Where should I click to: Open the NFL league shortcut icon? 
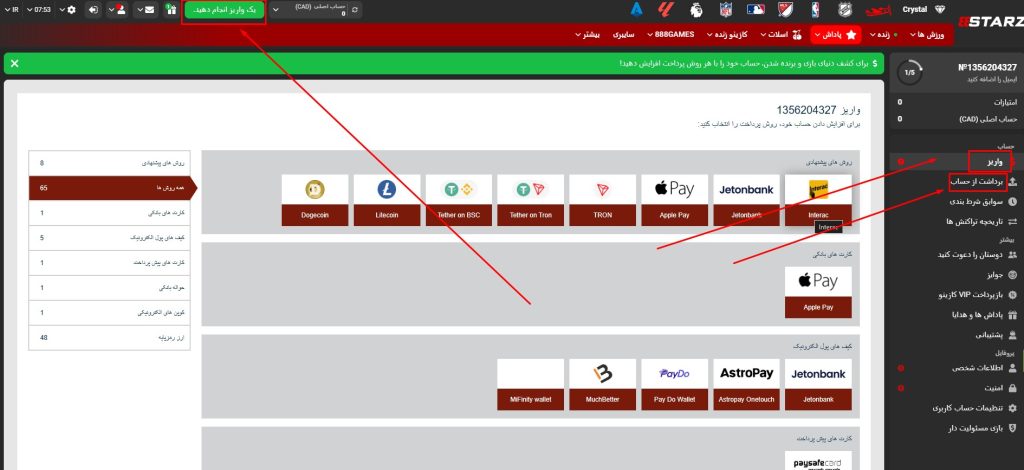click(x=726, y=10)
